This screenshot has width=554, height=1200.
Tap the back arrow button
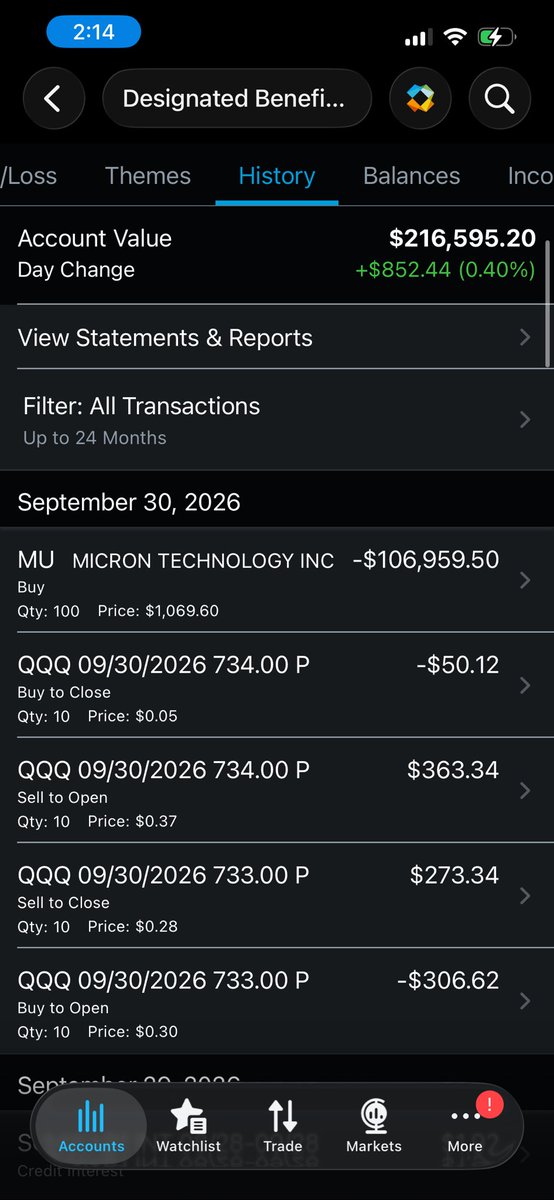click(54, 98)
